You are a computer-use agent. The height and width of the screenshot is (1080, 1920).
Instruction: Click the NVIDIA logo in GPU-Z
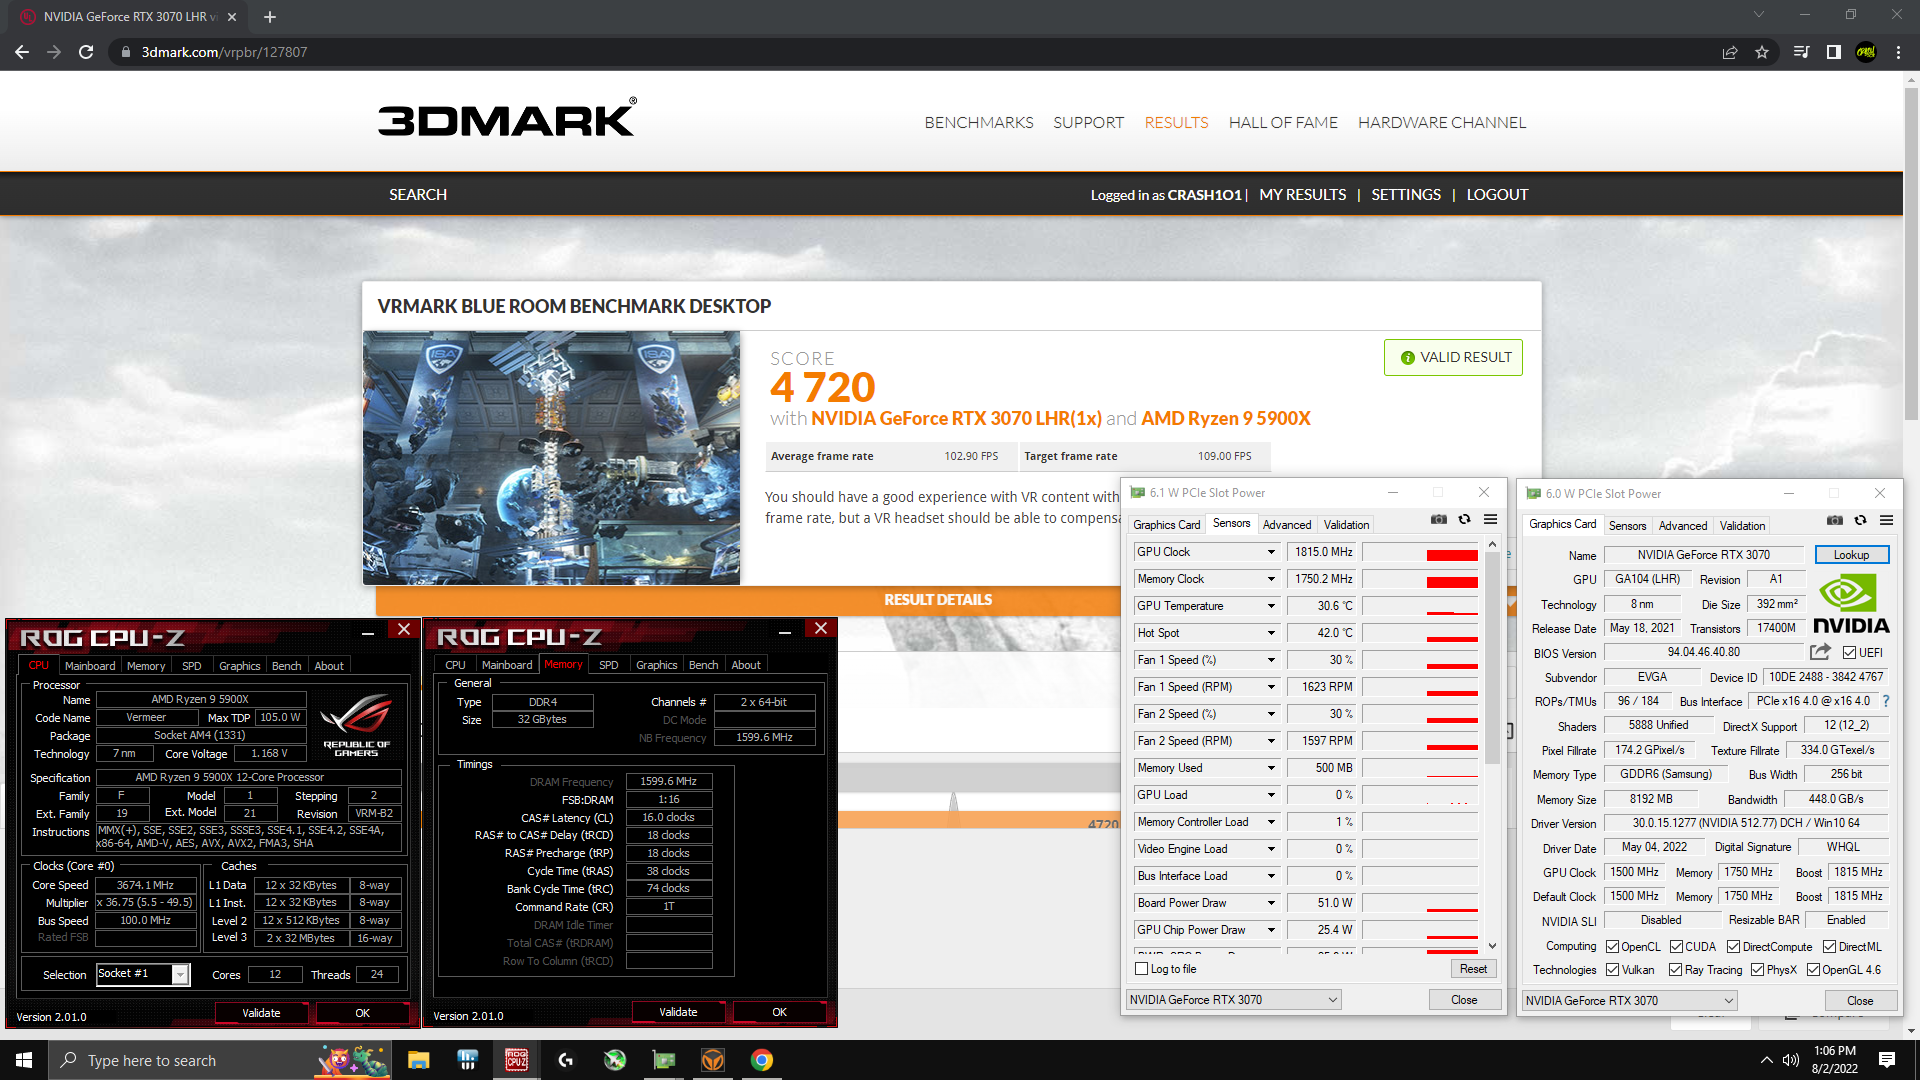point(1850,604)
